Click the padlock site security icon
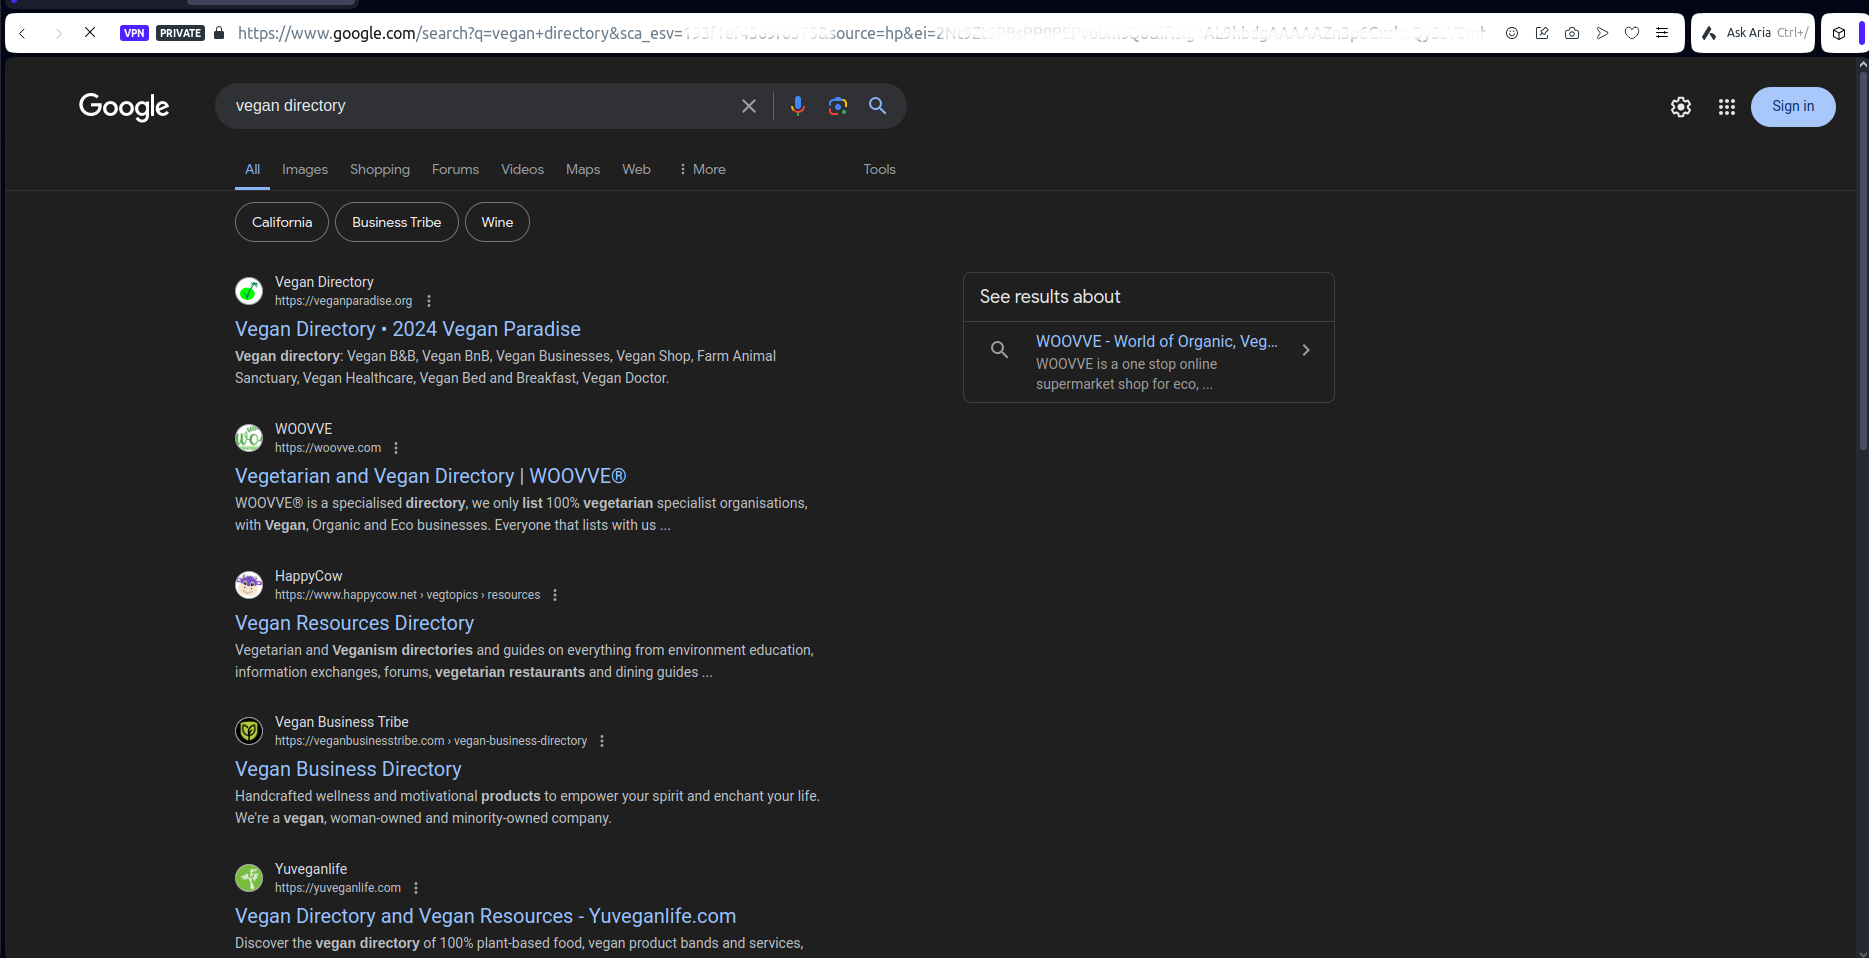 [219, 33]
